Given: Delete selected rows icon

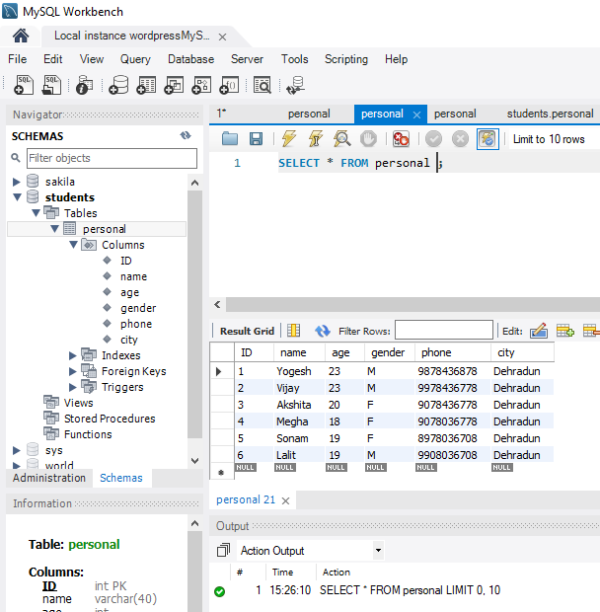Looking at the screenshot, I should 591,331.
